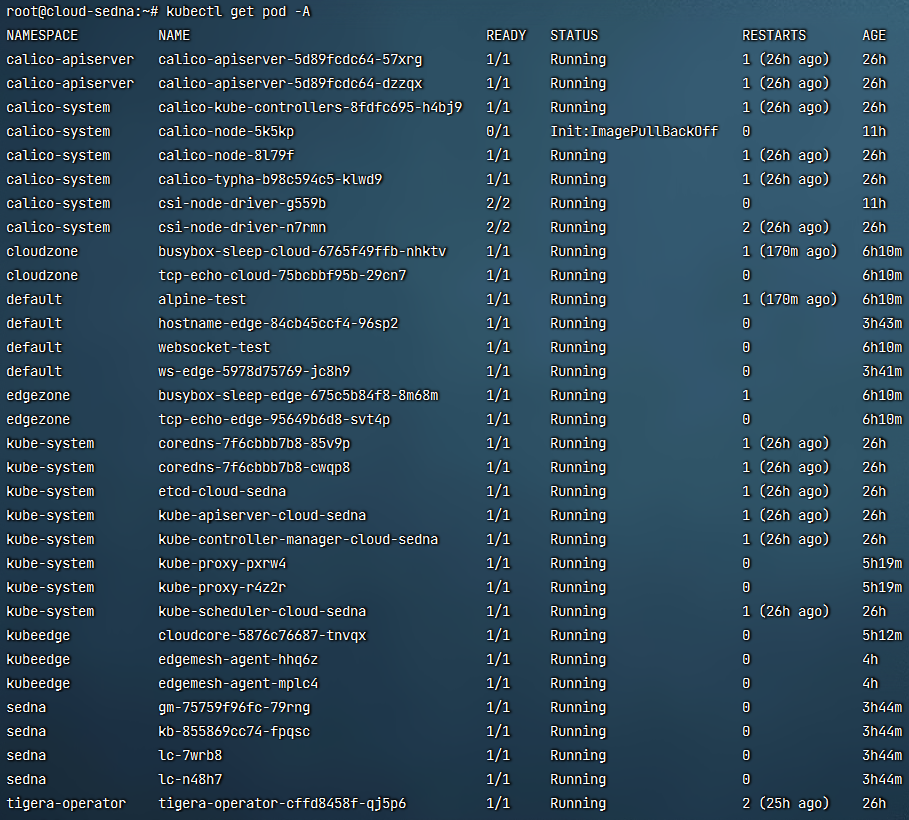Viewport: 909px width, 820px height.
Task: Click pod tcp-echo-cloud-75bcbbf95b-29cn7
Action: pos(282,275)
